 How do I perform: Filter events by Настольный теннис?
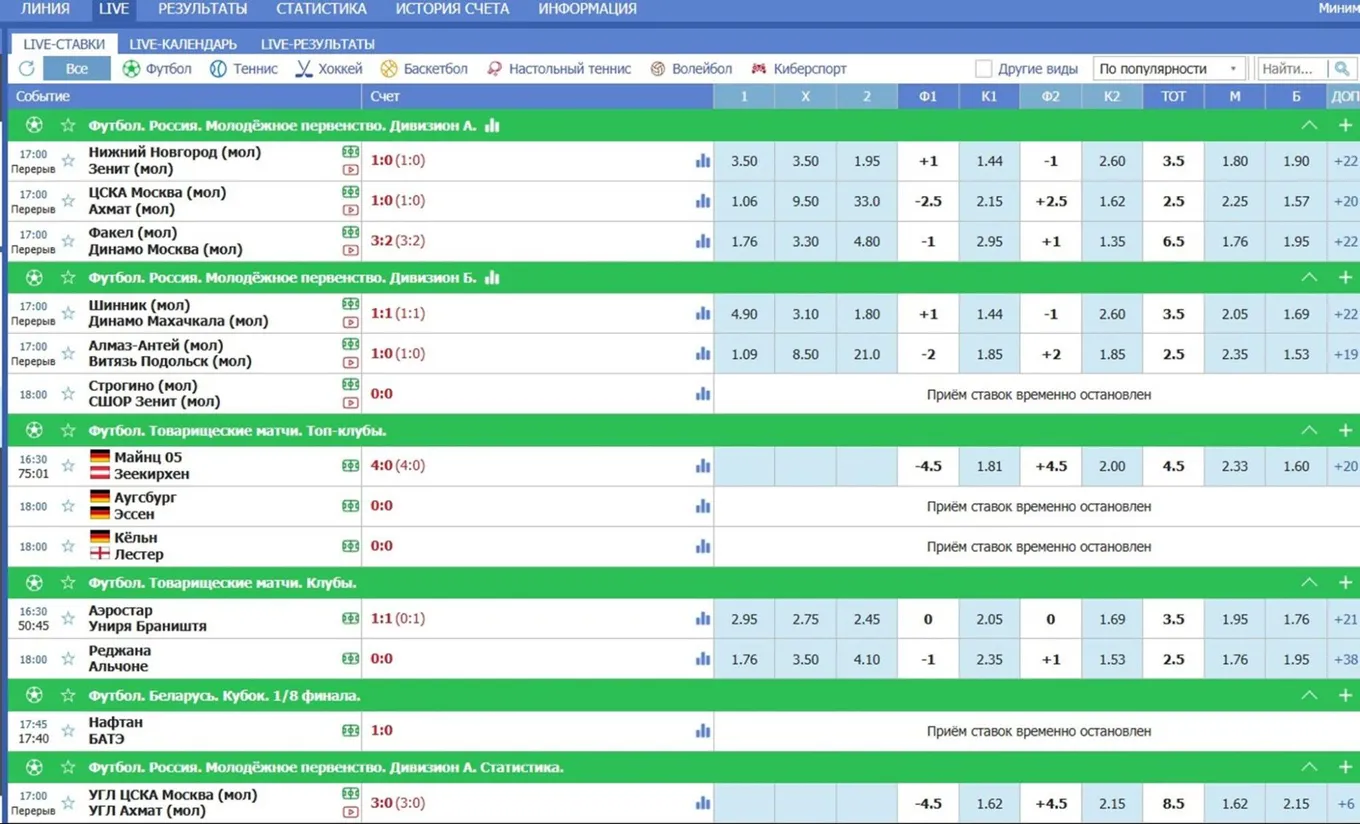[559, 69]
